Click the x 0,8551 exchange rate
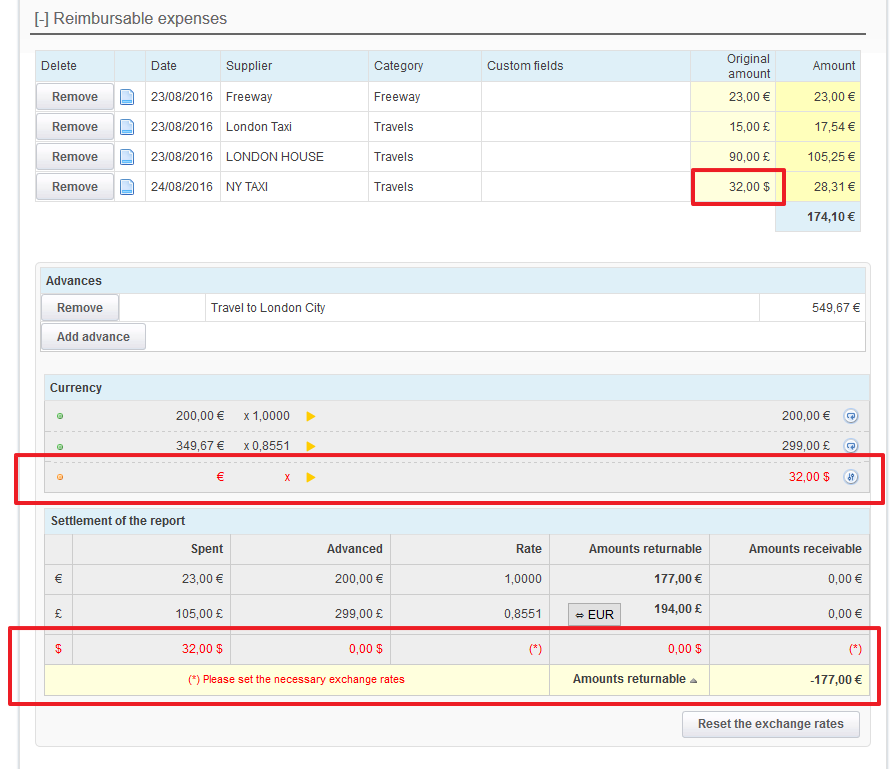The height and width of the screenshot is (769, 891). (x=267, y=446)
